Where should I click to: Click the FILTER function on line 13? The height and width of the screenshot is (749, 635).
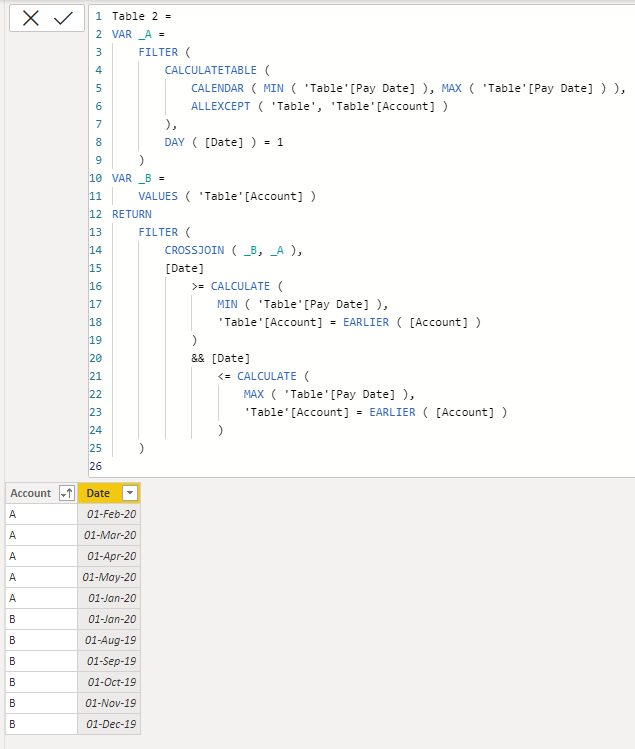pyautogui.click(x=158, y=232)
